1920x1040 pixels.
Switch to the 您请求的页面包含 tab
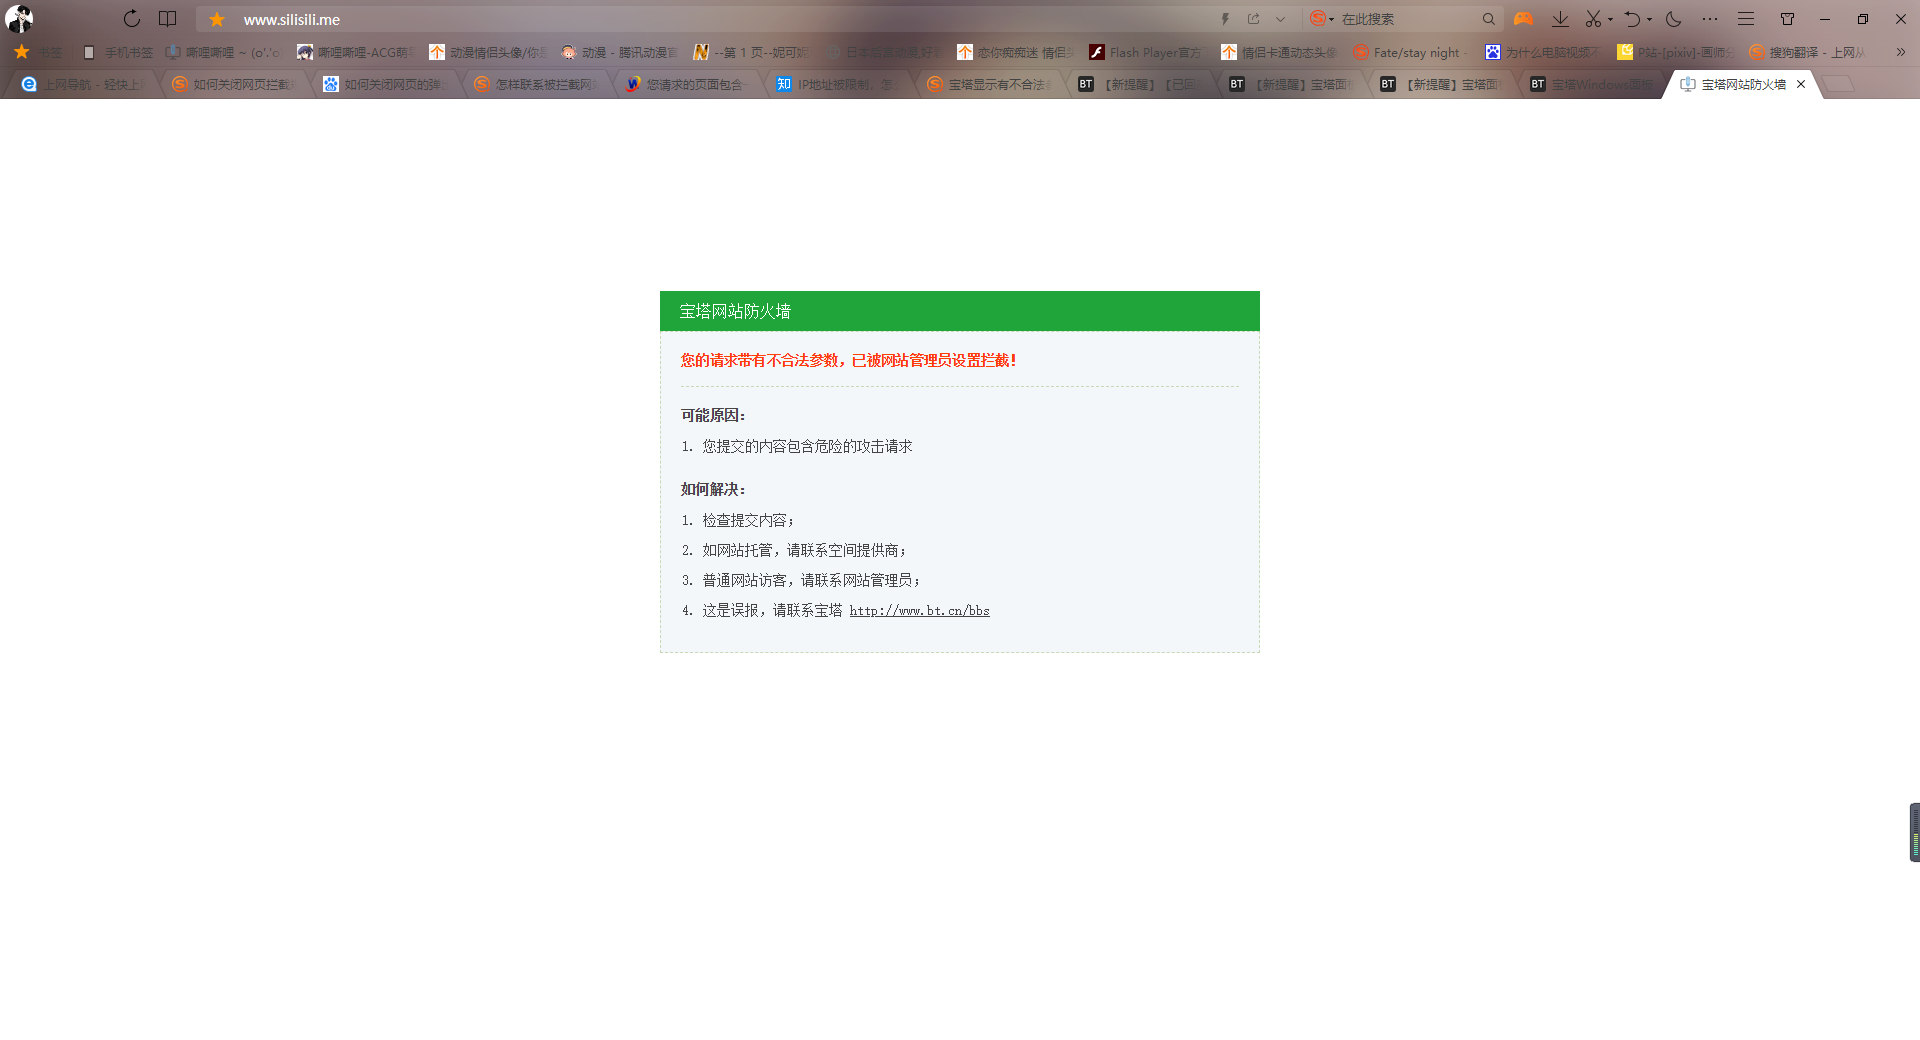(x=687, y=84)
